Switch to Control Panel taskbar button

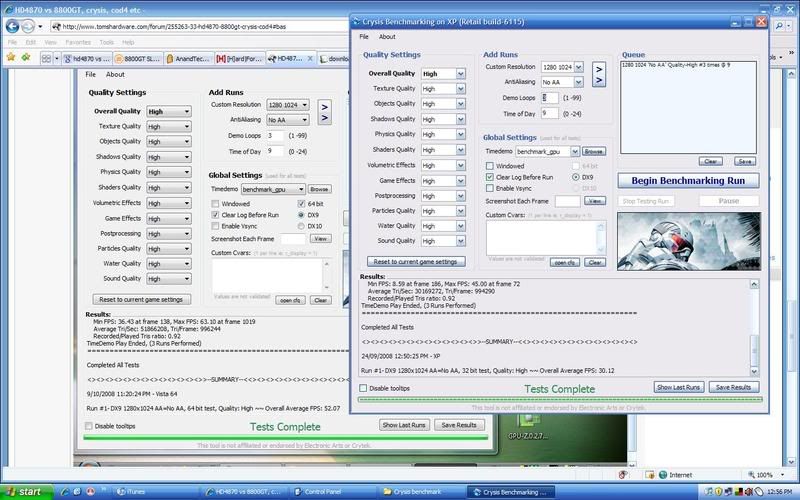(x=334, y=492)
